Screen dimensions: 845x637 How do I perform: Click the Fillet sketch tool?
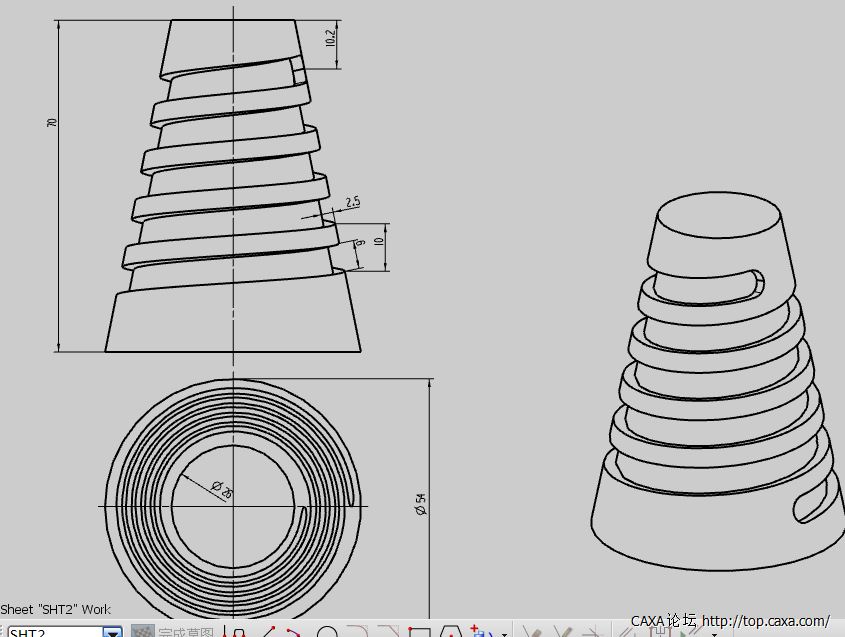(358, 633)
